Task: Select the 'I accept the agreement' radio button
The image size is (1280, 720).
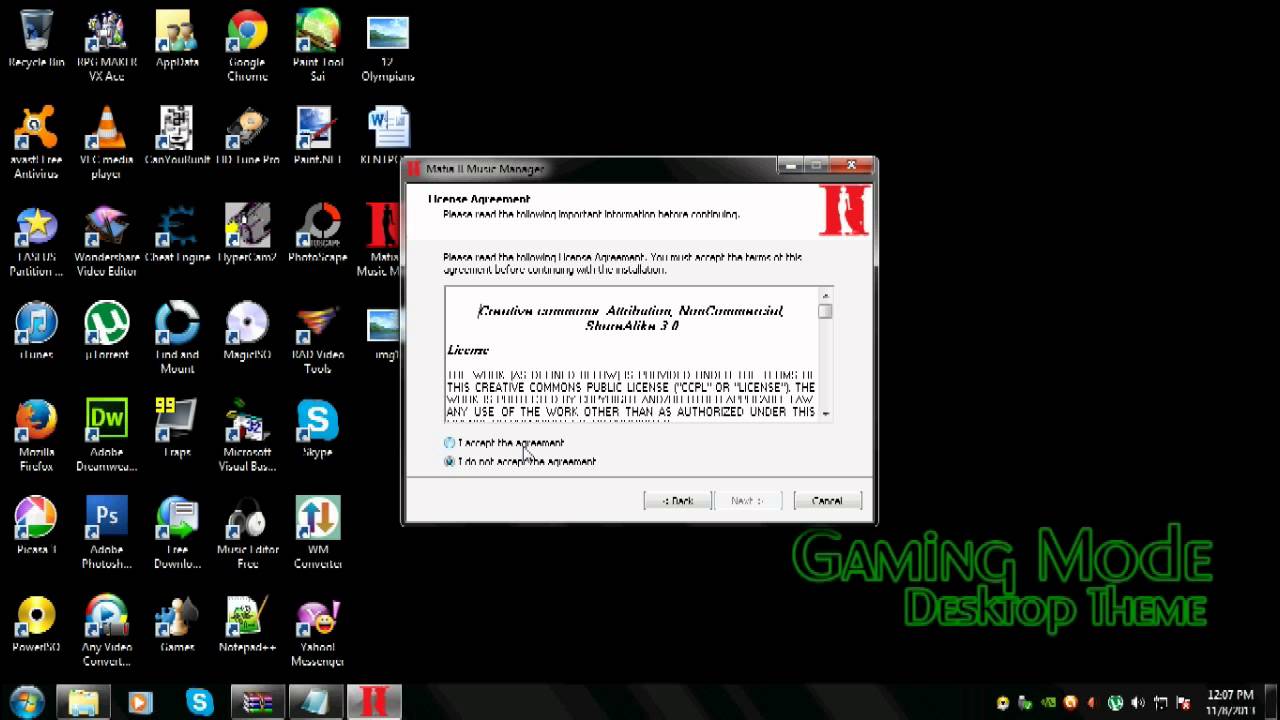Action: pyautogui.click(x=449, y=443)
